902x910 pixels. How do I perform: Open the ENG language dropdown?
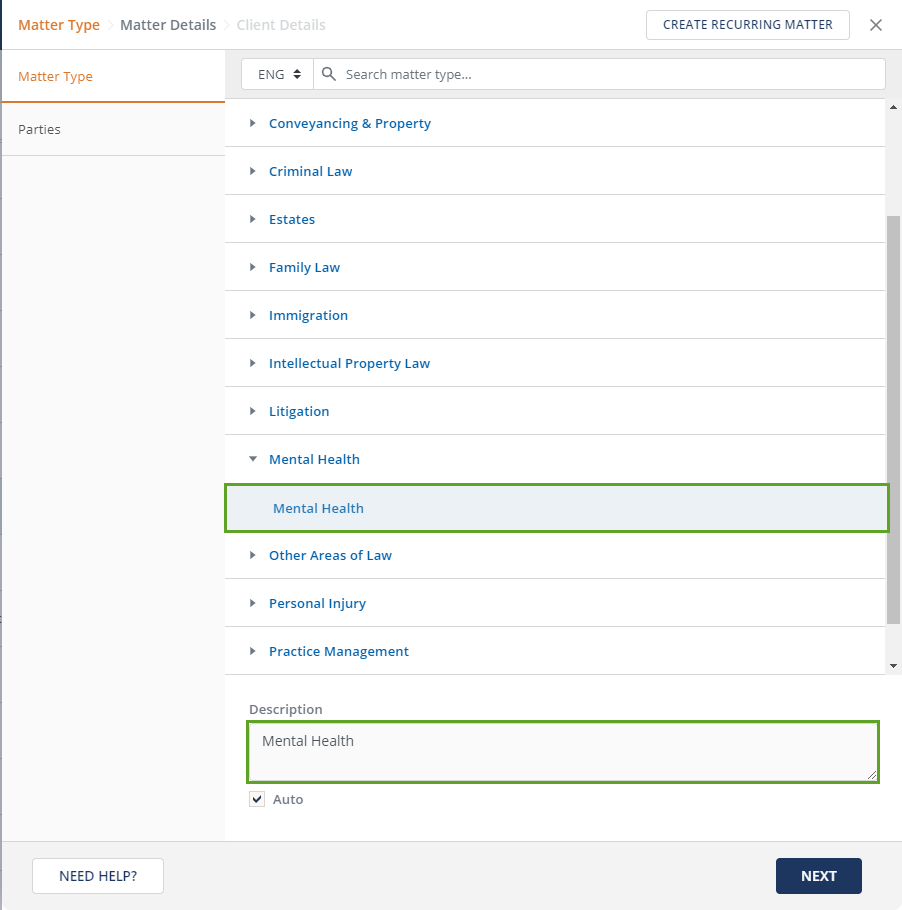[x=278, y=75]
